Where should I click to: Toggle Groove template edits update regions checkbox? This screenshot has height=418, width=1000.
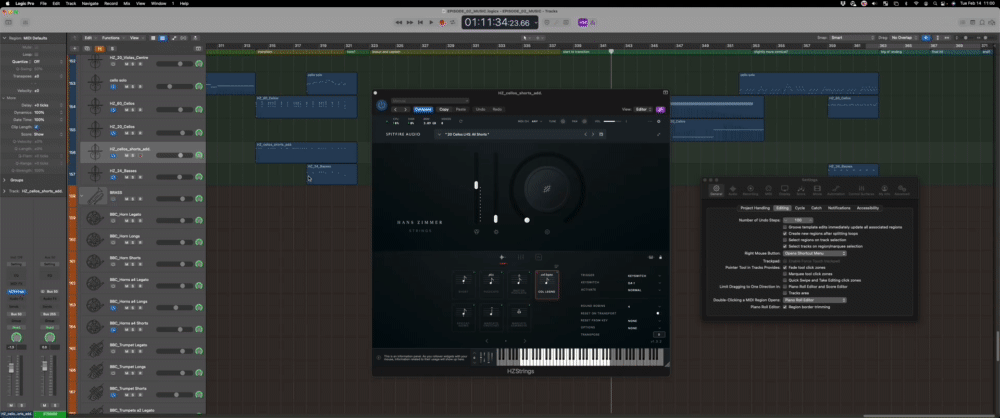pyautogui.click(x=784, y=227)
